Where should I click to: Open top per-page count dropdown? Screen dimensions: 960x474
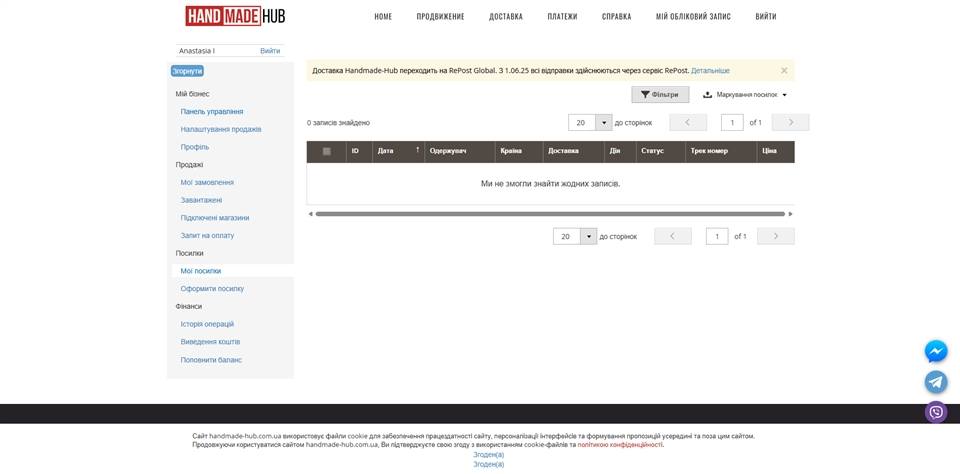(604, 122)
